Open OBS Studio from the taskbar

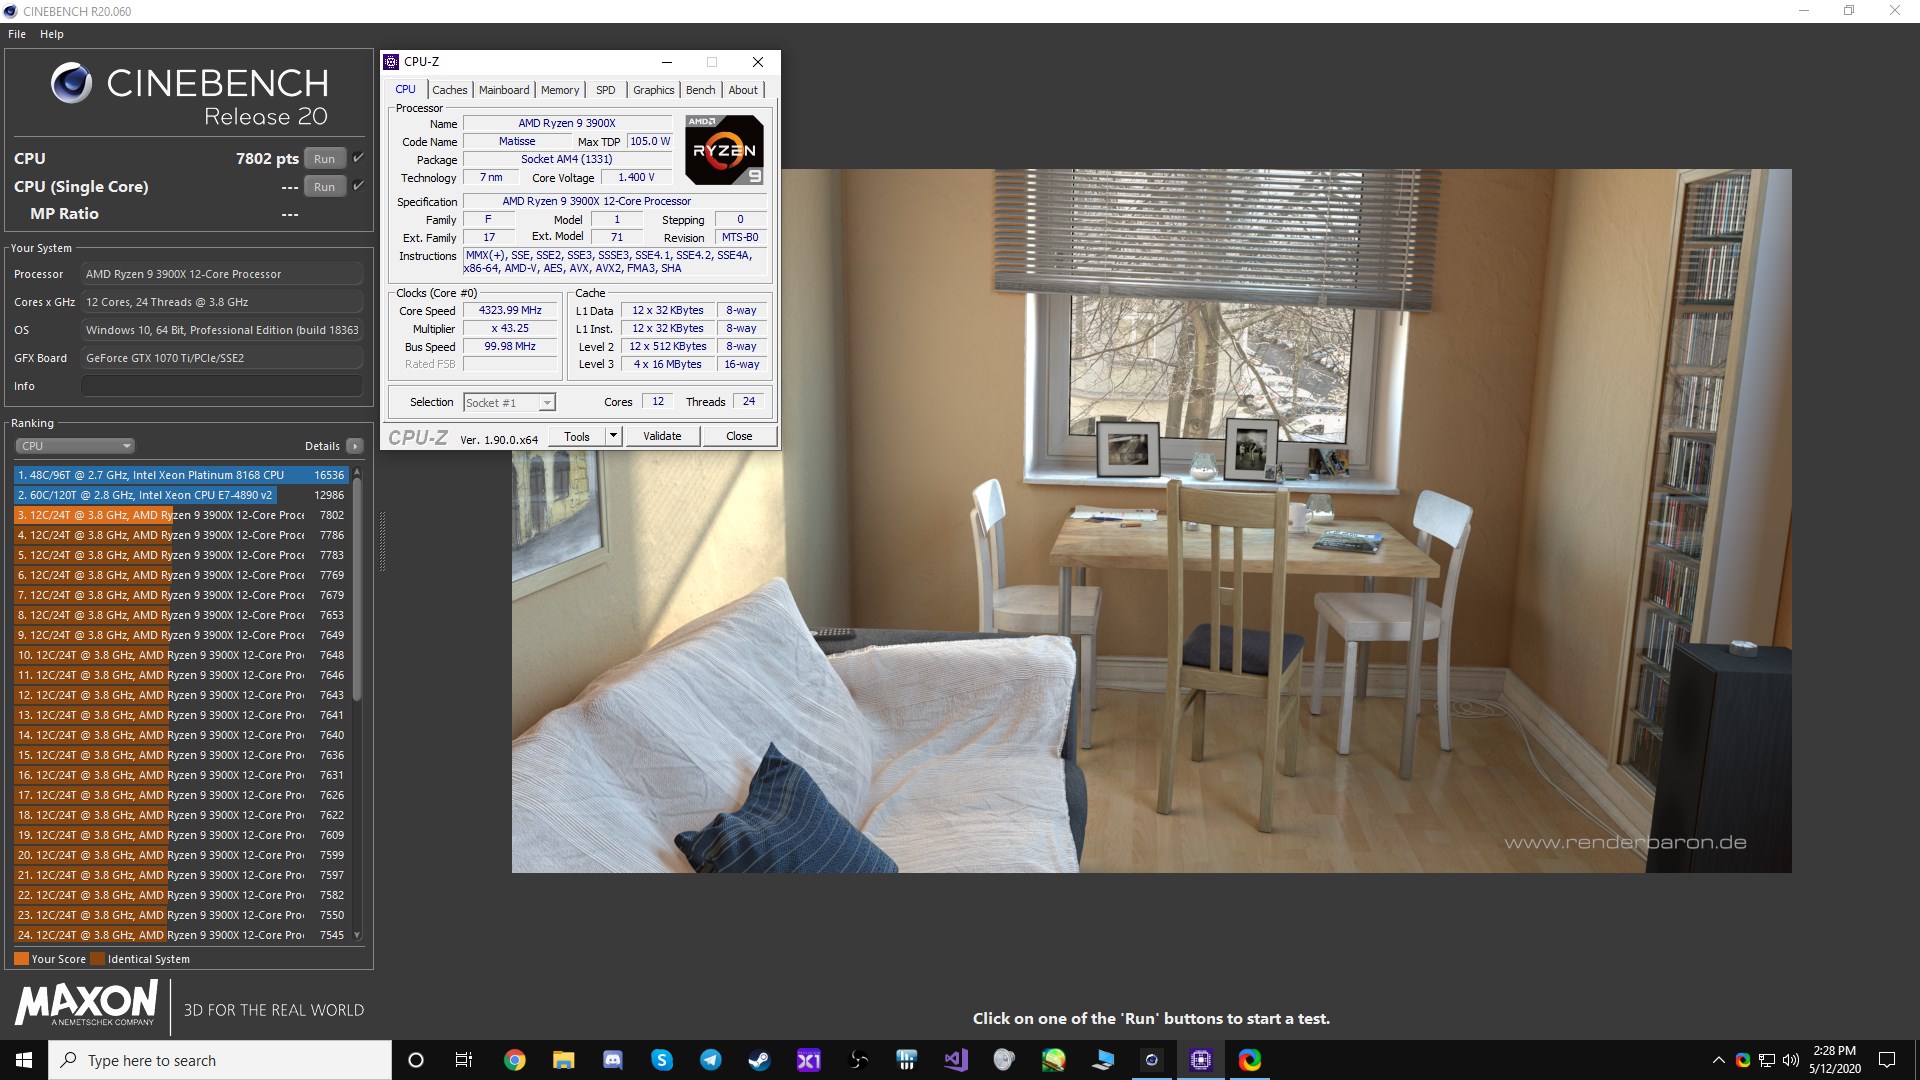(x=858, y=1060)
